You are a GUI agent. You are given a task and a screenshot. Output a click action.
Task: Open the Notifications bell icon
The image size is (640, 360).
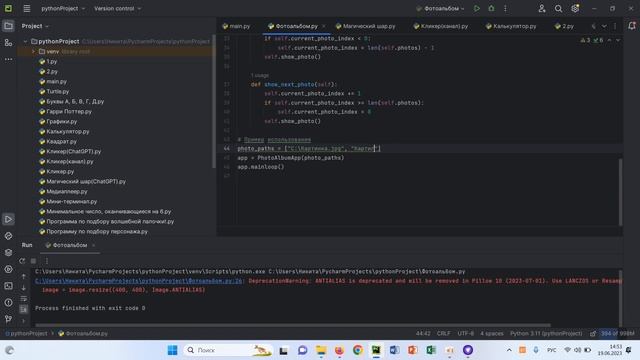(631, 26)
